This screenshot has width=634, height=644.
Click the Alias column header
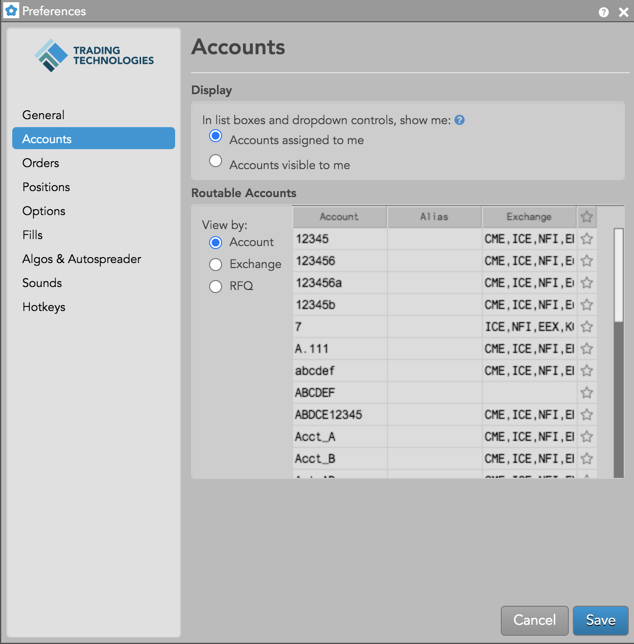click(434, 217)
